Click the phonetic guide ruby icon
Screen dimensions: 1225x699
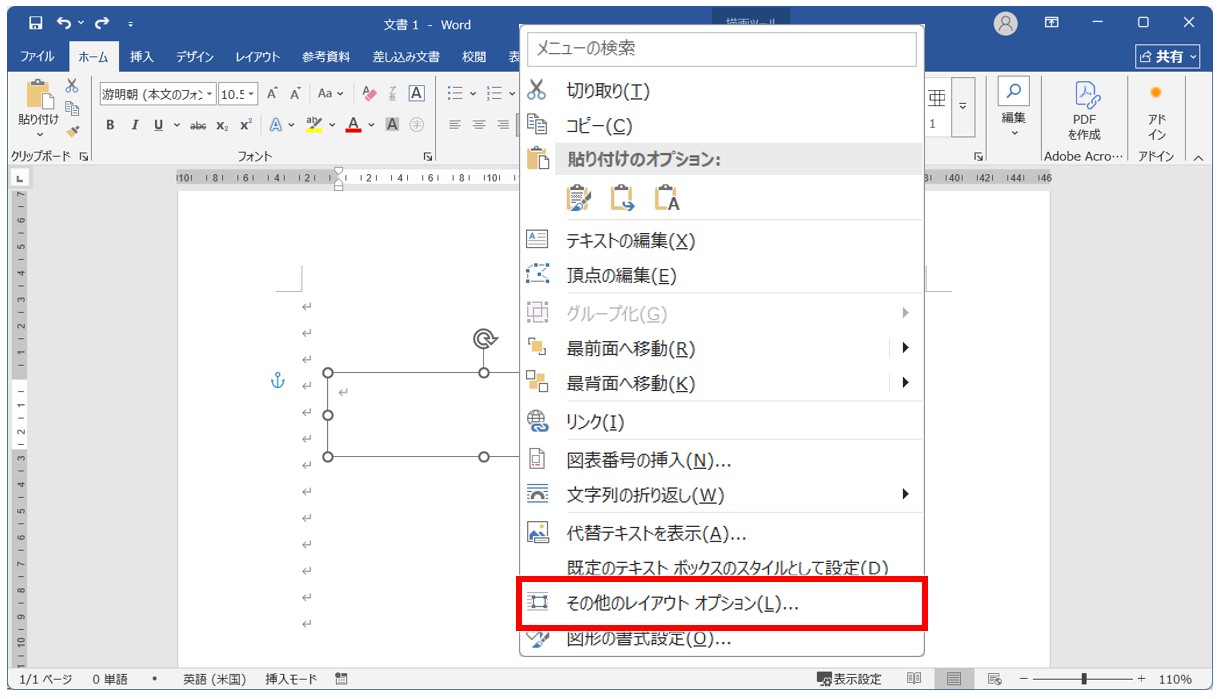(393, 93)
